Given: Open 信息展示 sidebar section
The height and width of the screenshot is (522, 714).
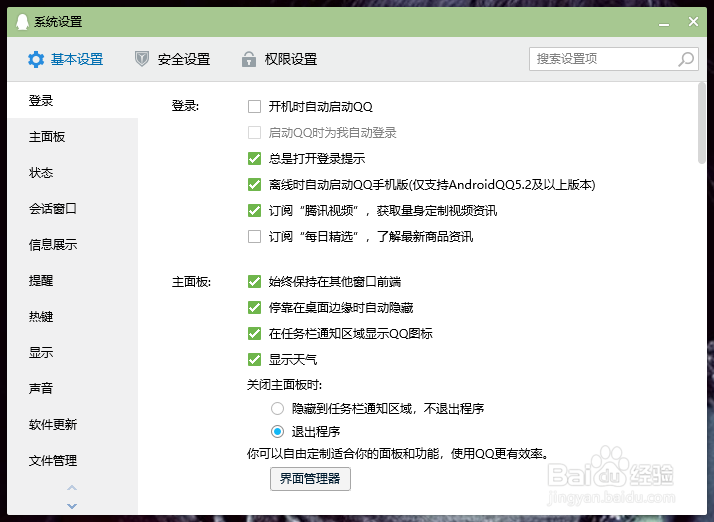Looking at the screenshot, I should [x=72, y=245].
